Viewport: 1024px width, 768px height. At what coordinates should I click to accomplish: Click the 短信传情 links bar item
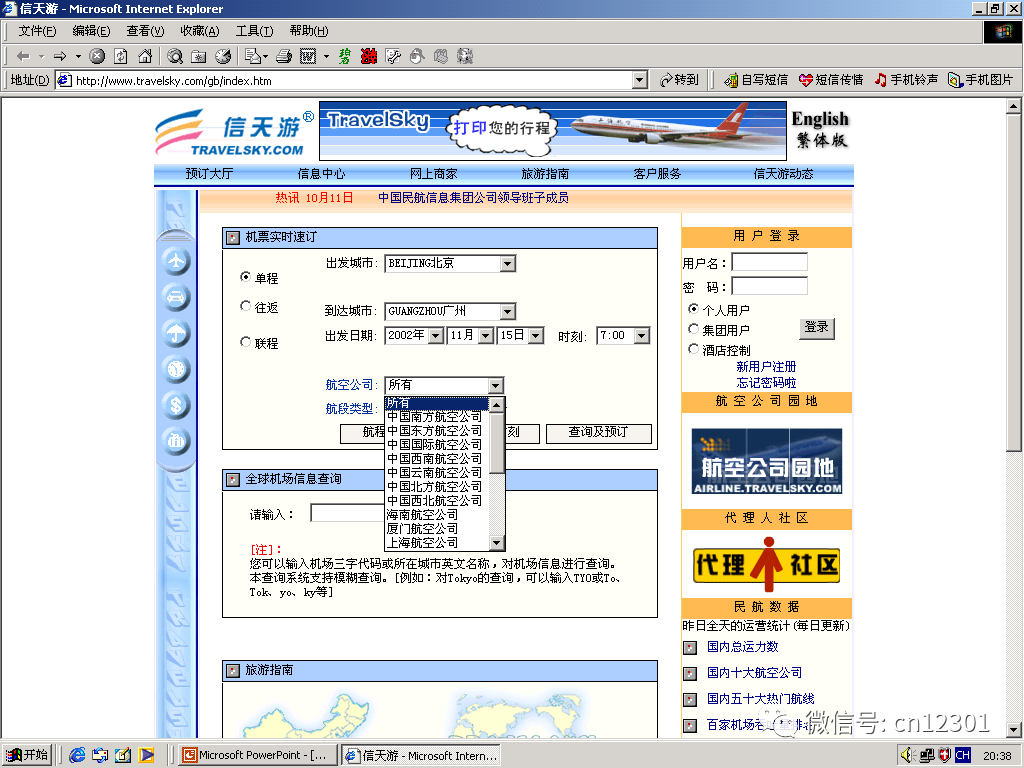pyautogui.click(x=831, y=80)
